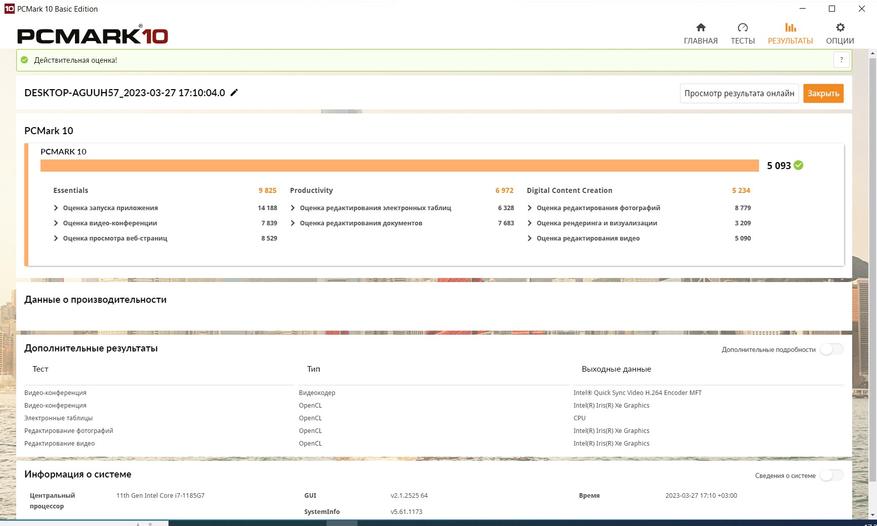Click the green checkmark next to score 5 093
This screenshot has height=526, width=877.
798,165
